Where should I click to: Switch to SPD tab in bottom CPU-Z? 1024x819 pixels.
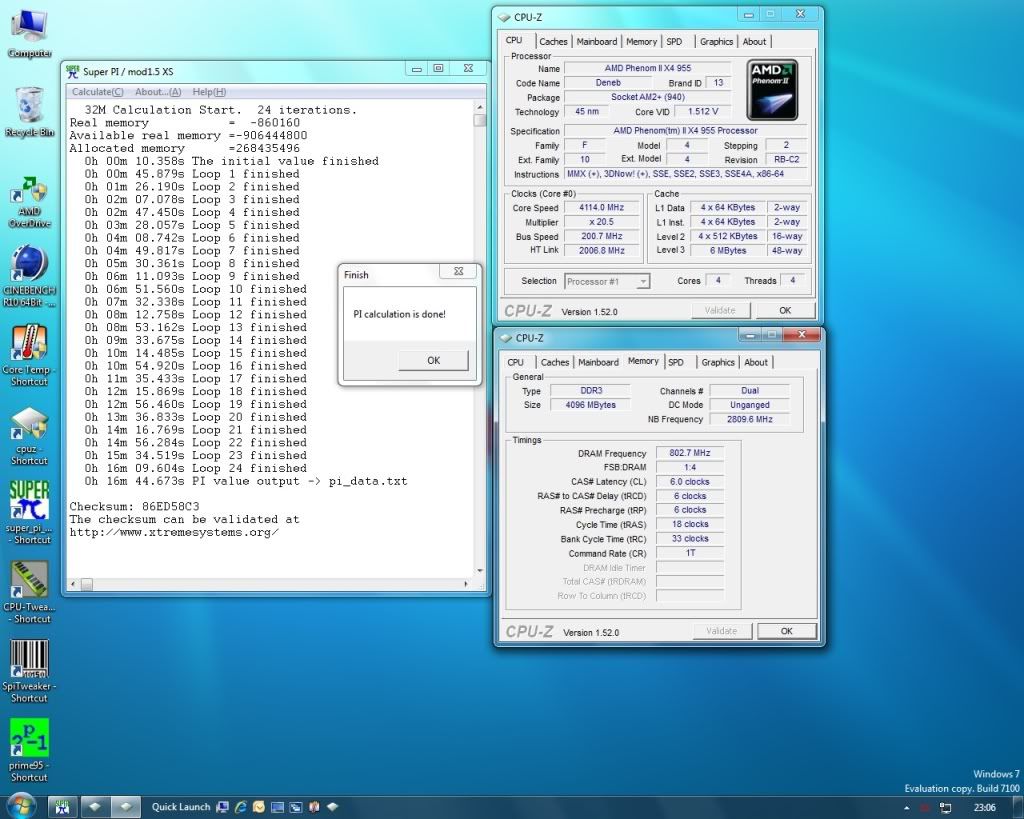pos(676,362)
